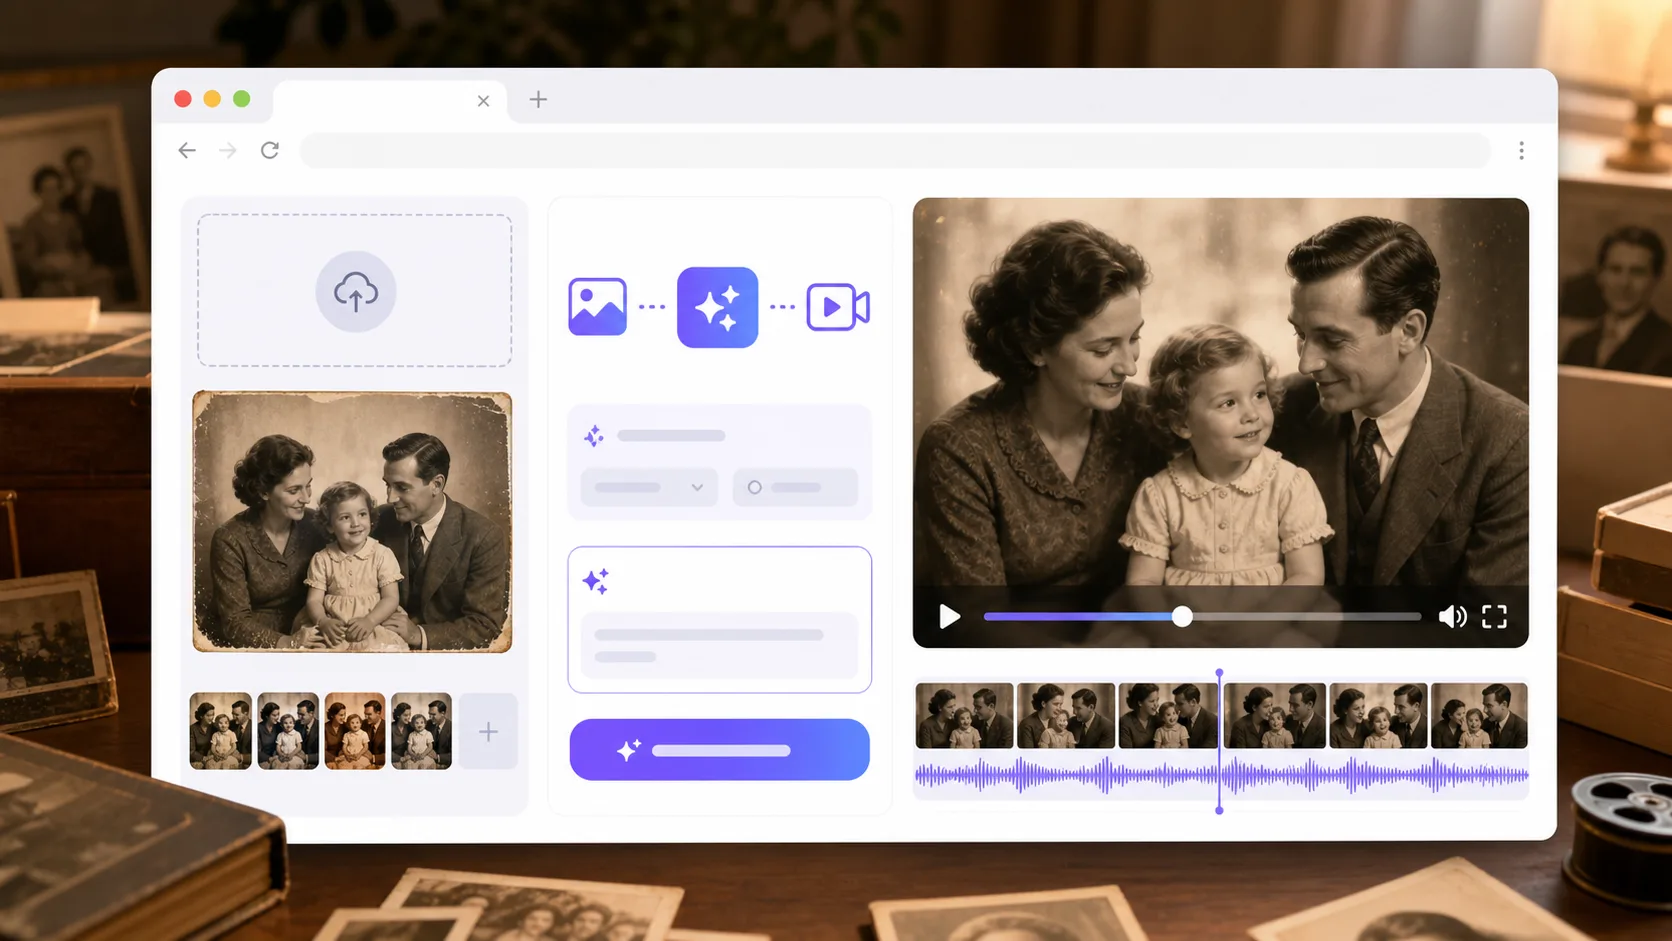Reload the page with the refresh icon

click(270, 150)
